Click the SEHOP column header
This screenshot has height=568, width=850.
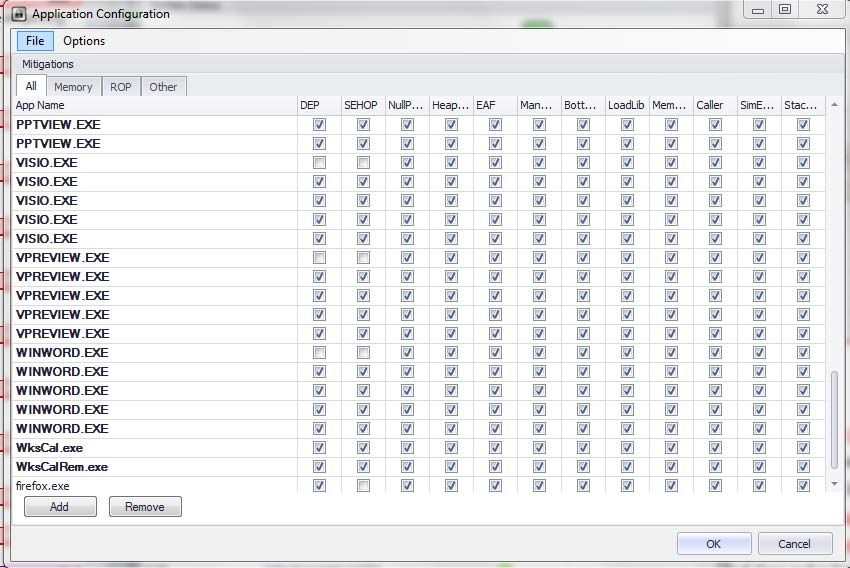[363, 105]
